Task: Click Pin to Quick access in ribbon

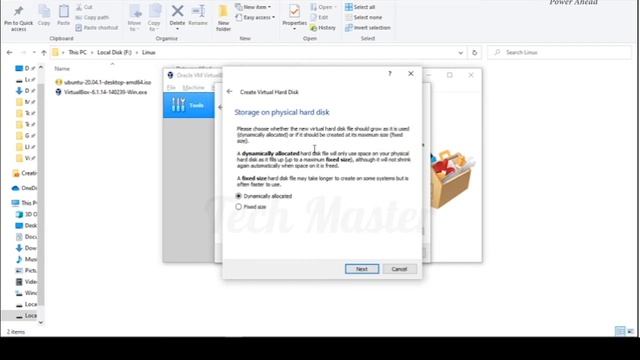Action: [18, 18]
